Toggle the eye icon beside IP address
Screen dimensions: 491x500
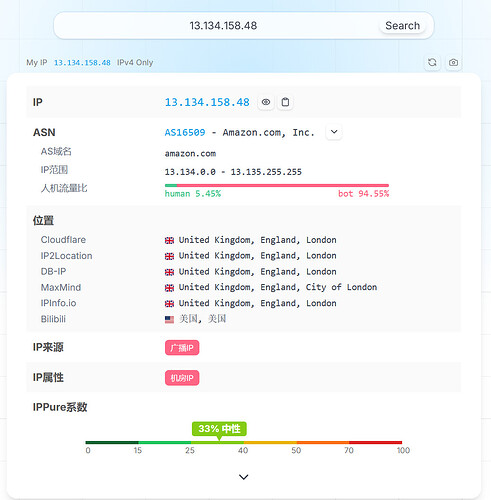(x=266, y=102)
